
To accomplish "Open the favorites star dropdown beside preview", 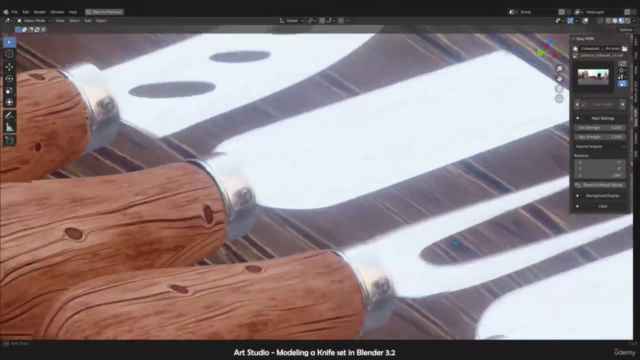I will [x=622, y=70].
